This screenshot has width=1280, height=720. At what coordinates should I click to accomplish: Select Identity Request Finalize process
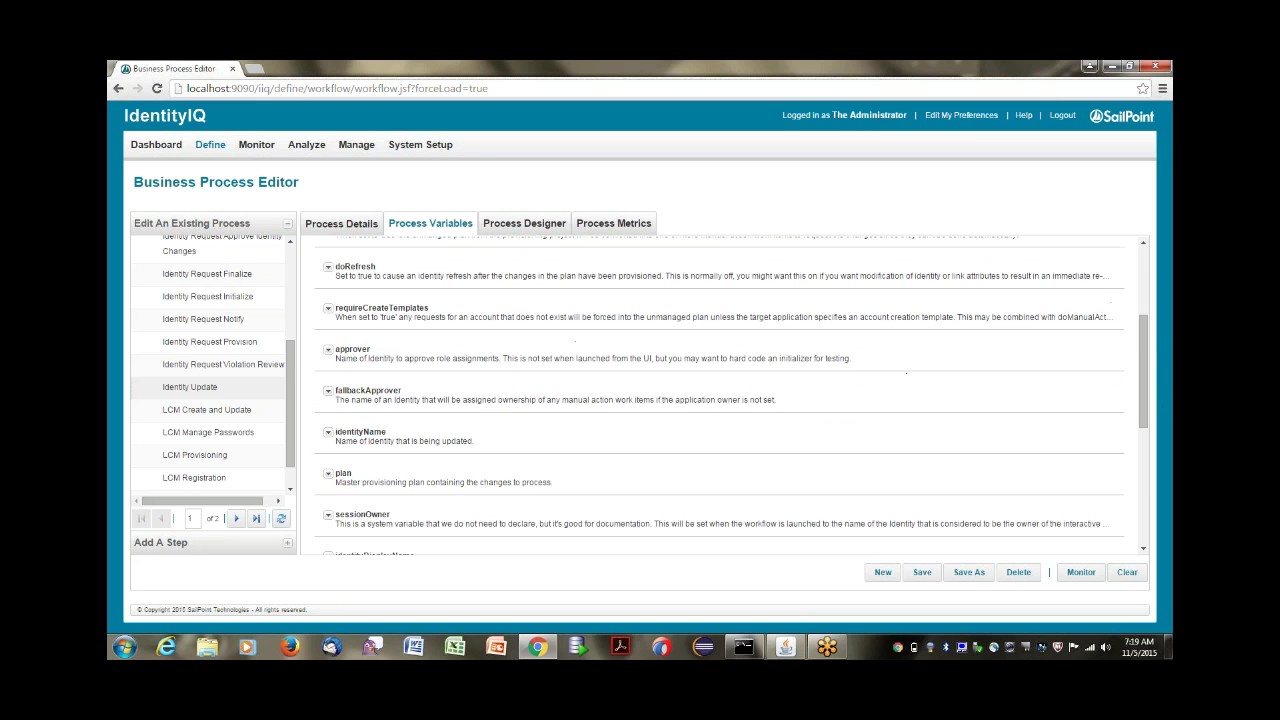pyautogui.click(x=207, y=274)
